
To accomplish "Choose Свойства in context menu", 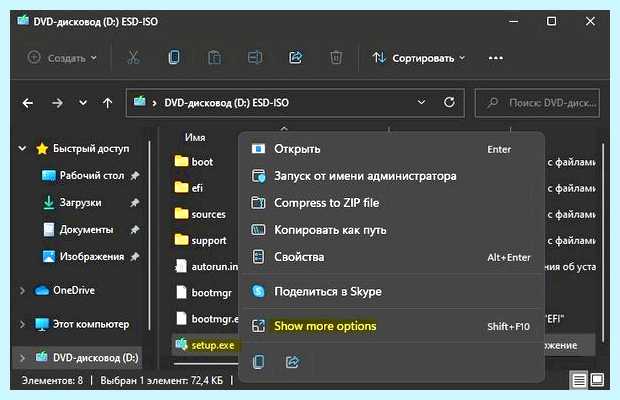I will [x=391, y=257].
